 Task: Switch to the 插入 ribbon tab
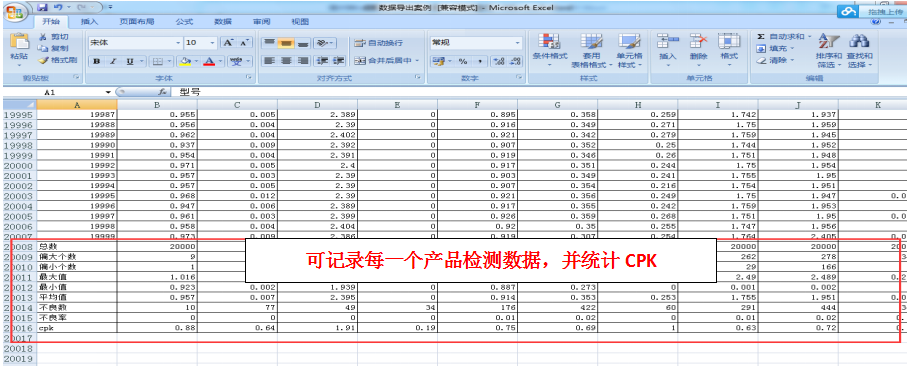[89, 21]
